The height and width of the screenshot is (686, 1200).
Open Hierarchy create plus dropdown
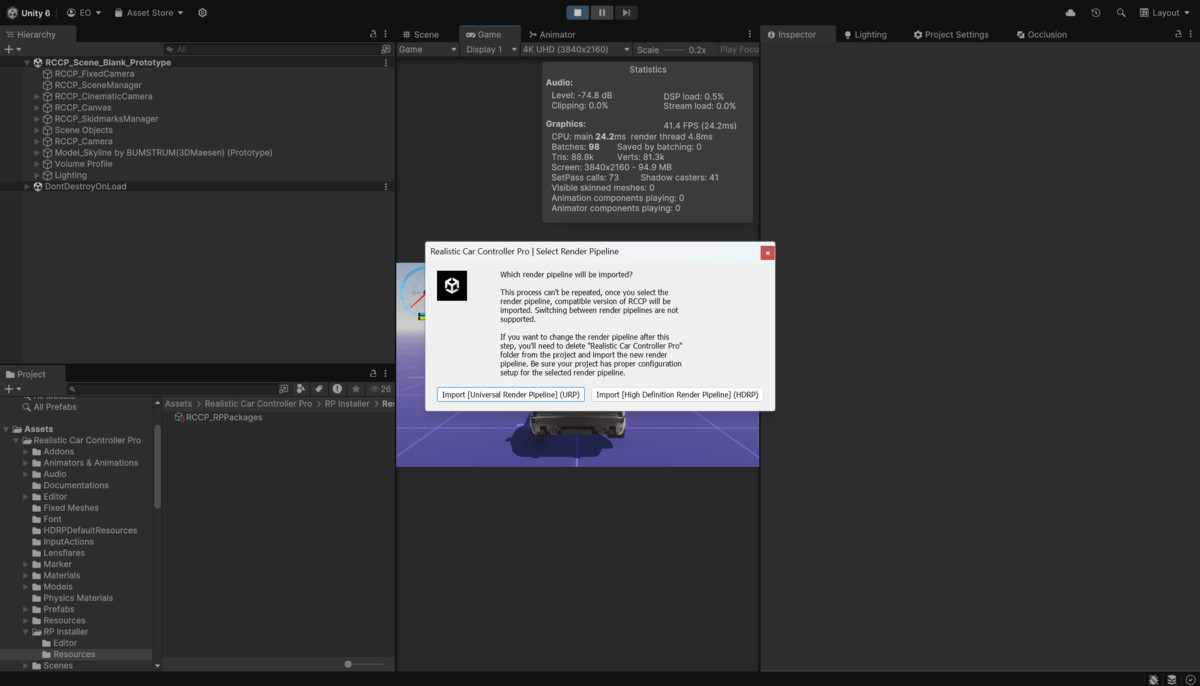point(12,49)
